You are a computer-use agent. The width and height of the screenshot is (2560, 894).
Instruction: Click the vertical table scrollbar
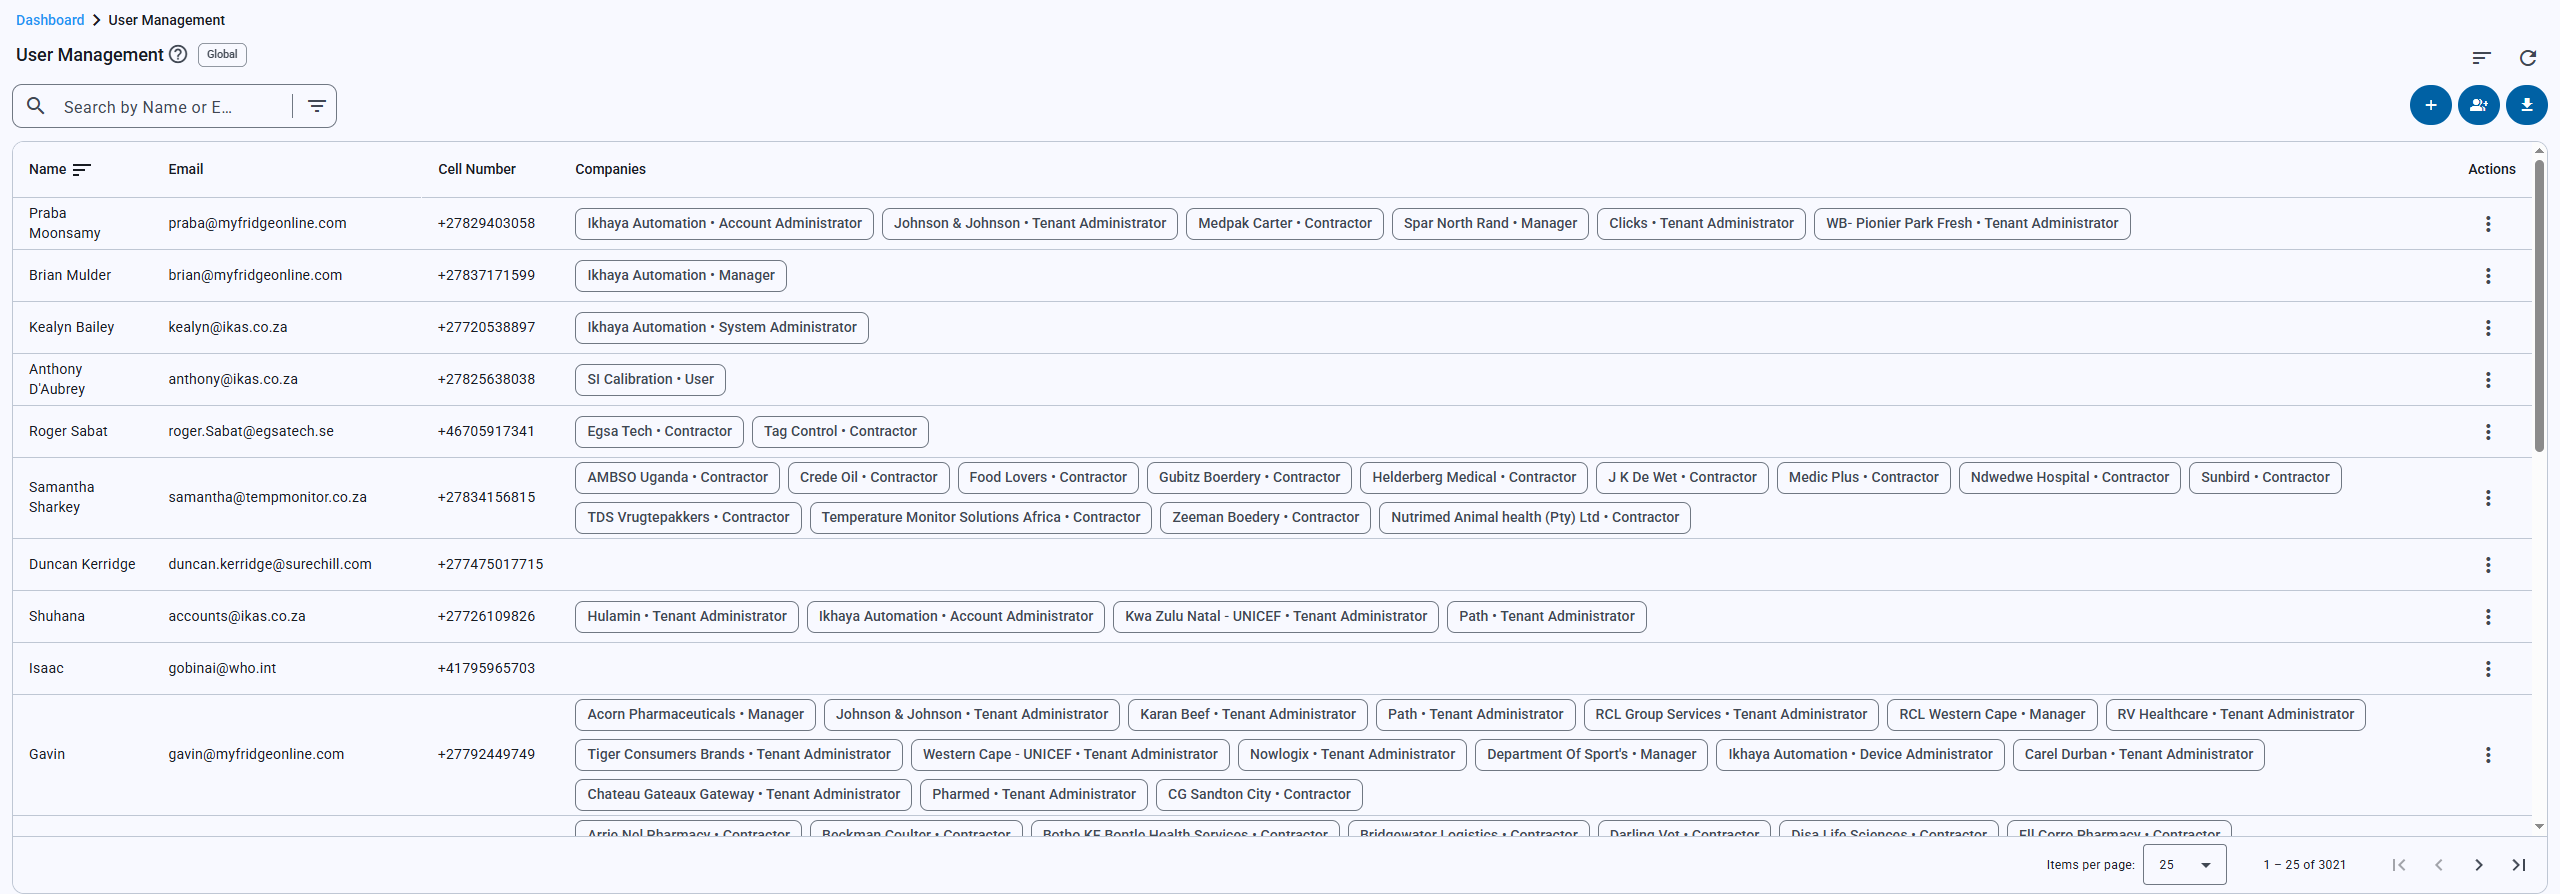coord(2539,300)
